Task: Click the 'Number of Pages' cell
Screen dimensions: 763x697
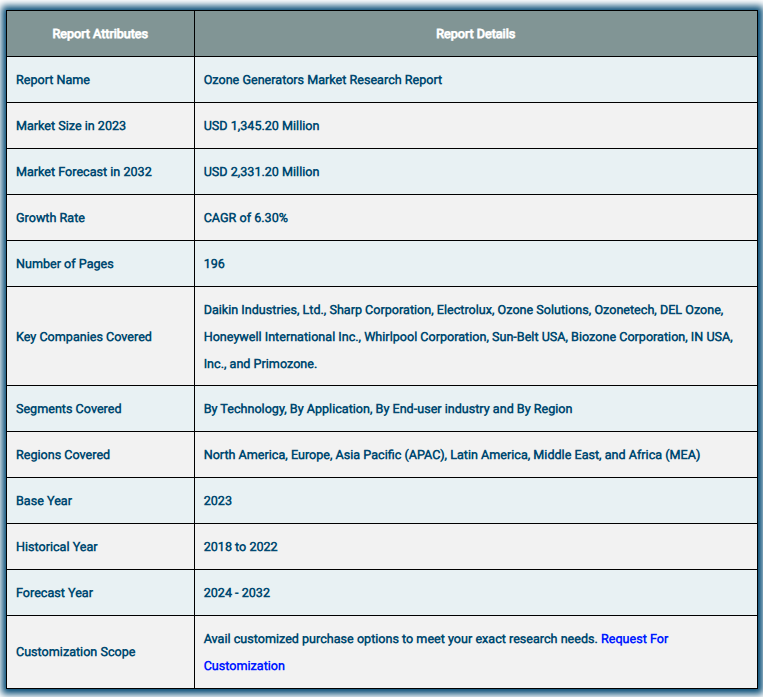Action: pos(100,264)
